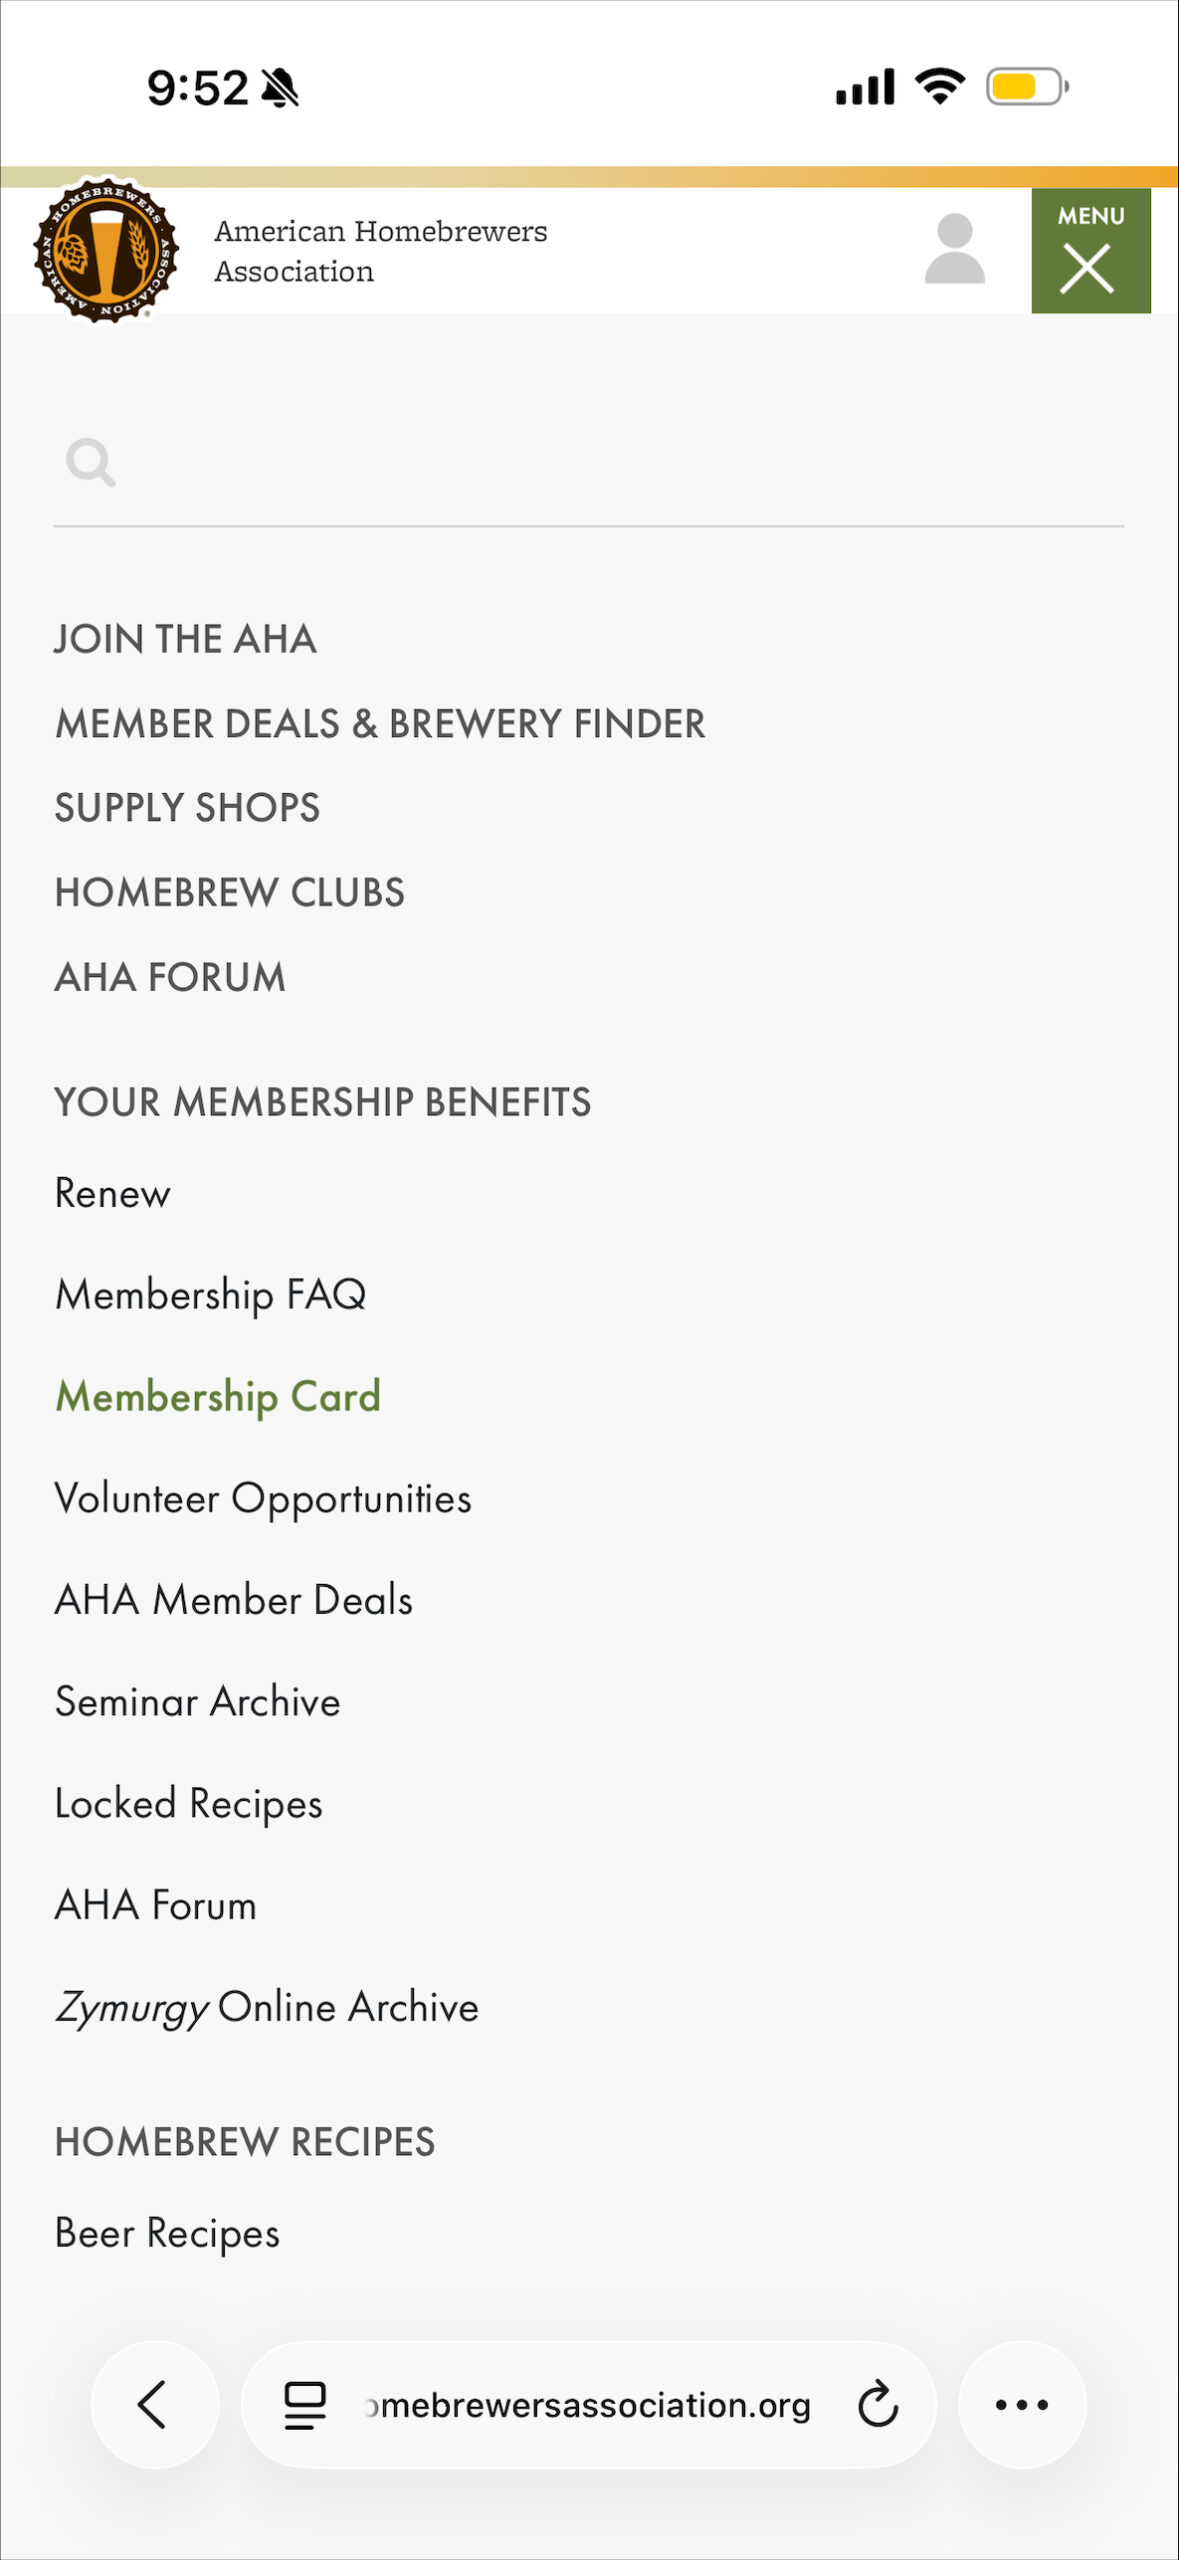Open Join the AHA menu item
The width and height of the screenshot is (1179, 2560).
click(x=186, y=639)
